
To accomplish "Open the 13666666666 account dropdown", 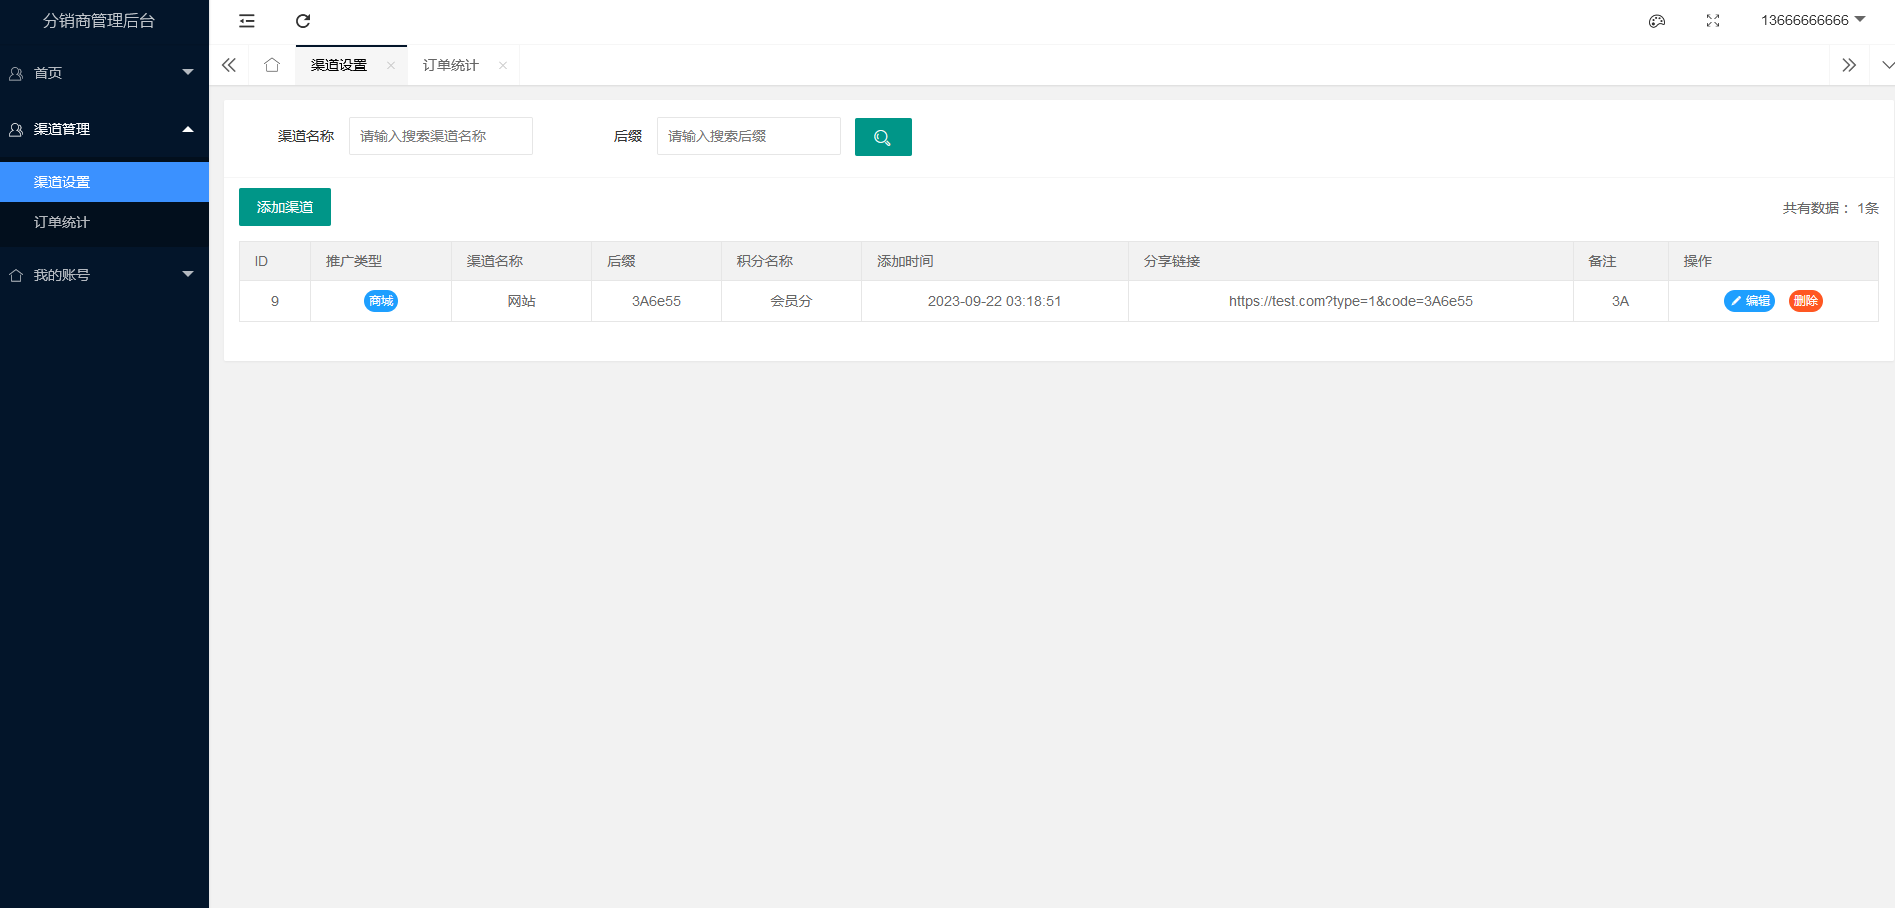I will (x=1813, y=20).
